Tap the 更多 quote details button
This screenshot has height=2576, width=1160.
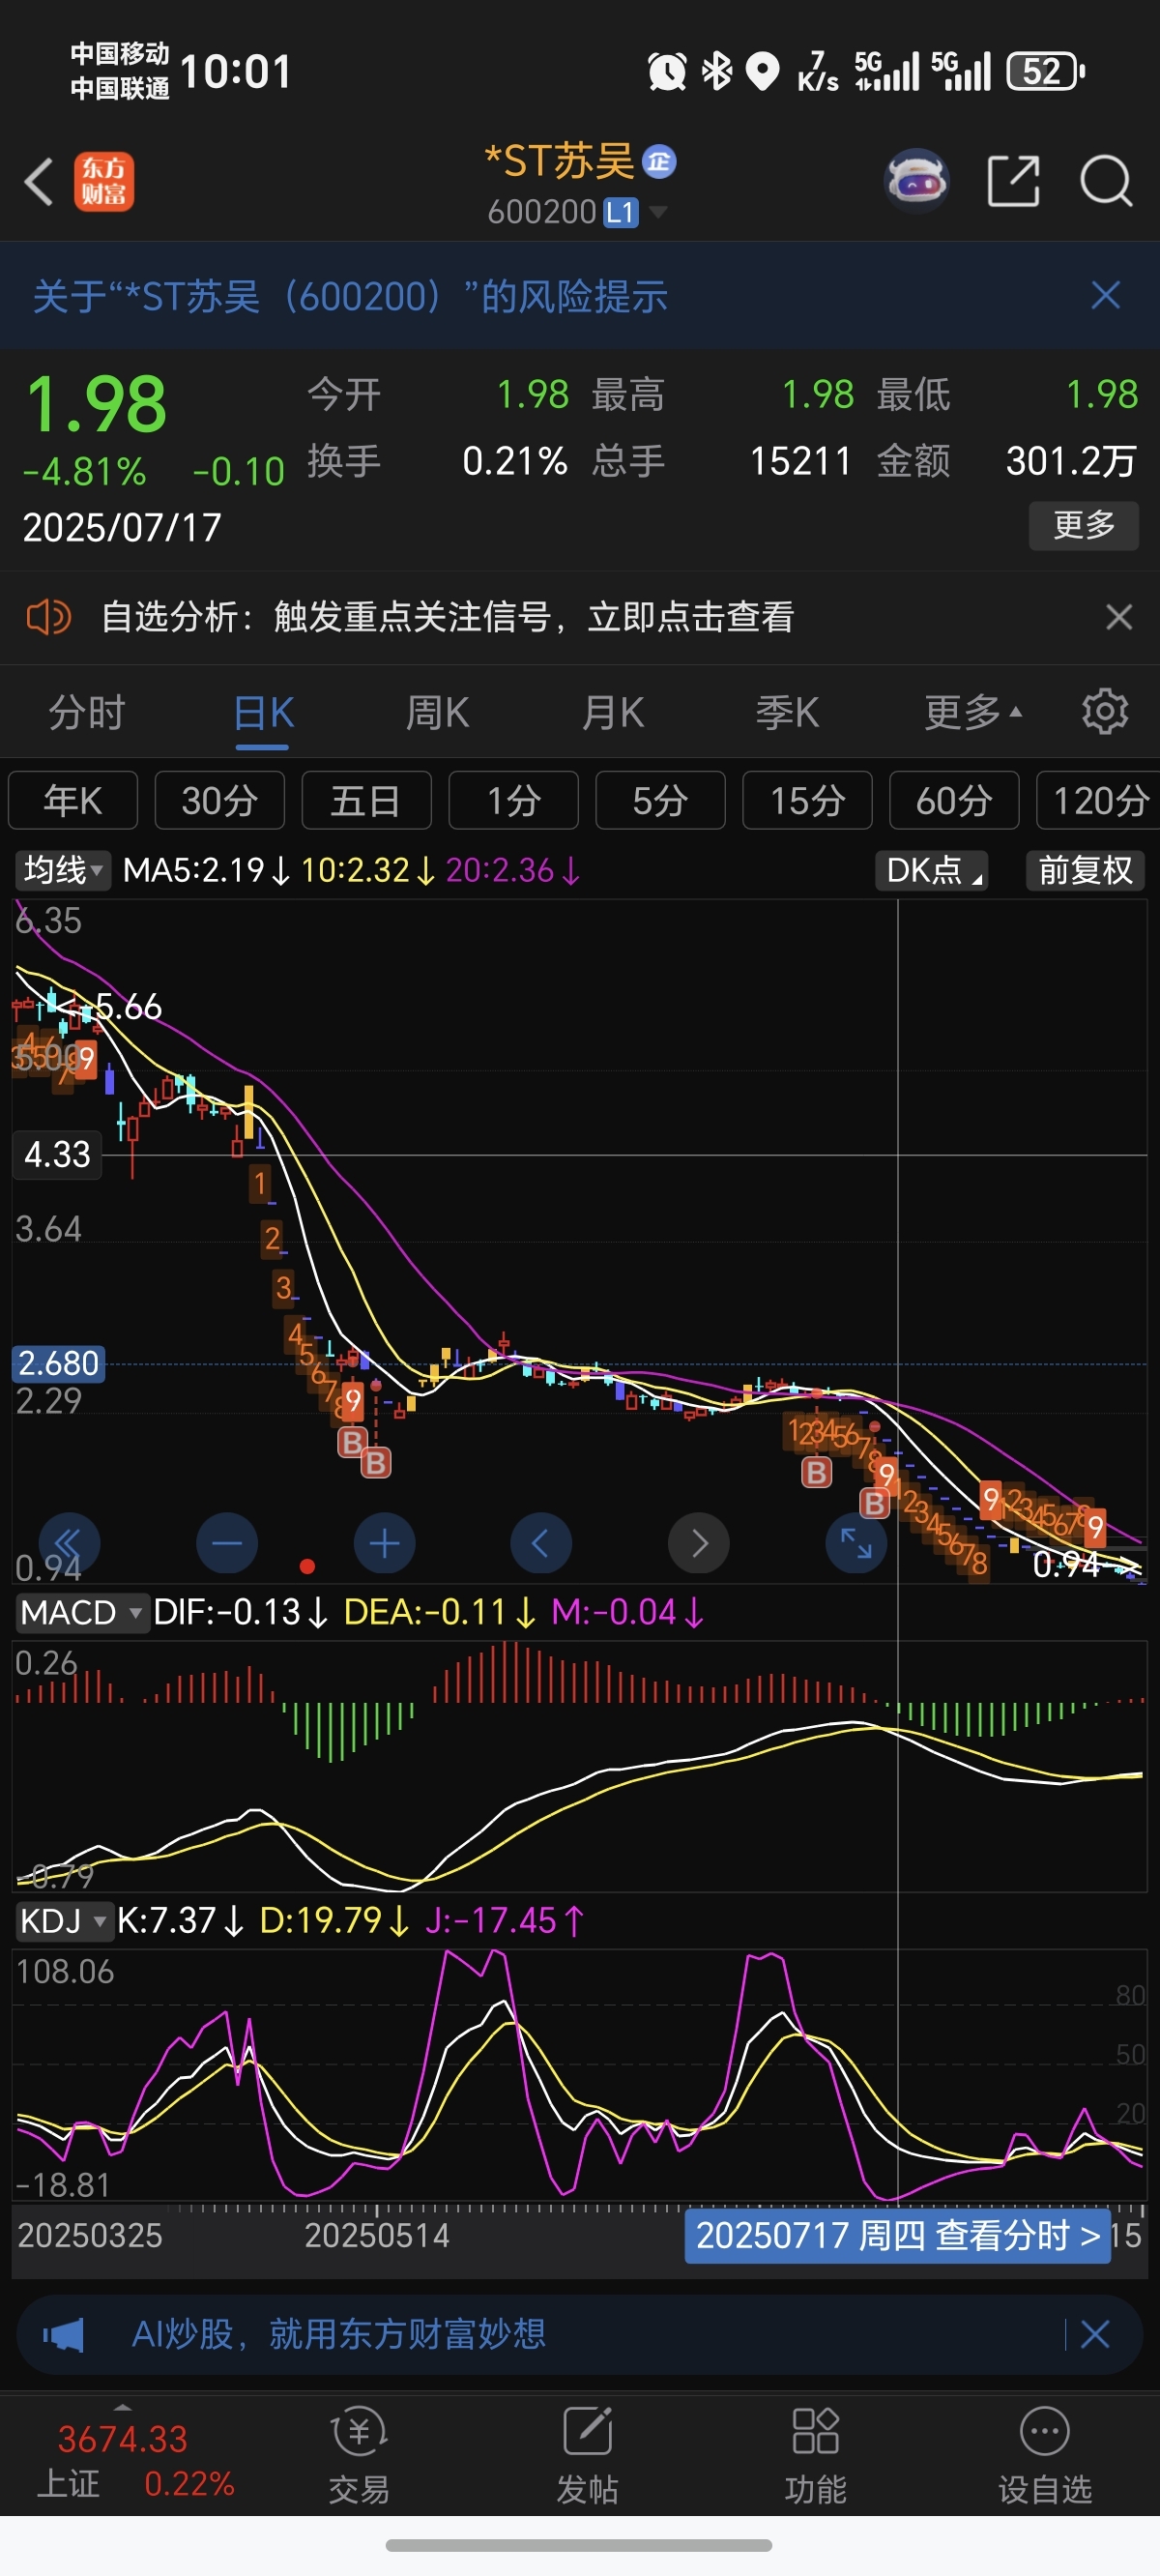tap(1083, 524)
